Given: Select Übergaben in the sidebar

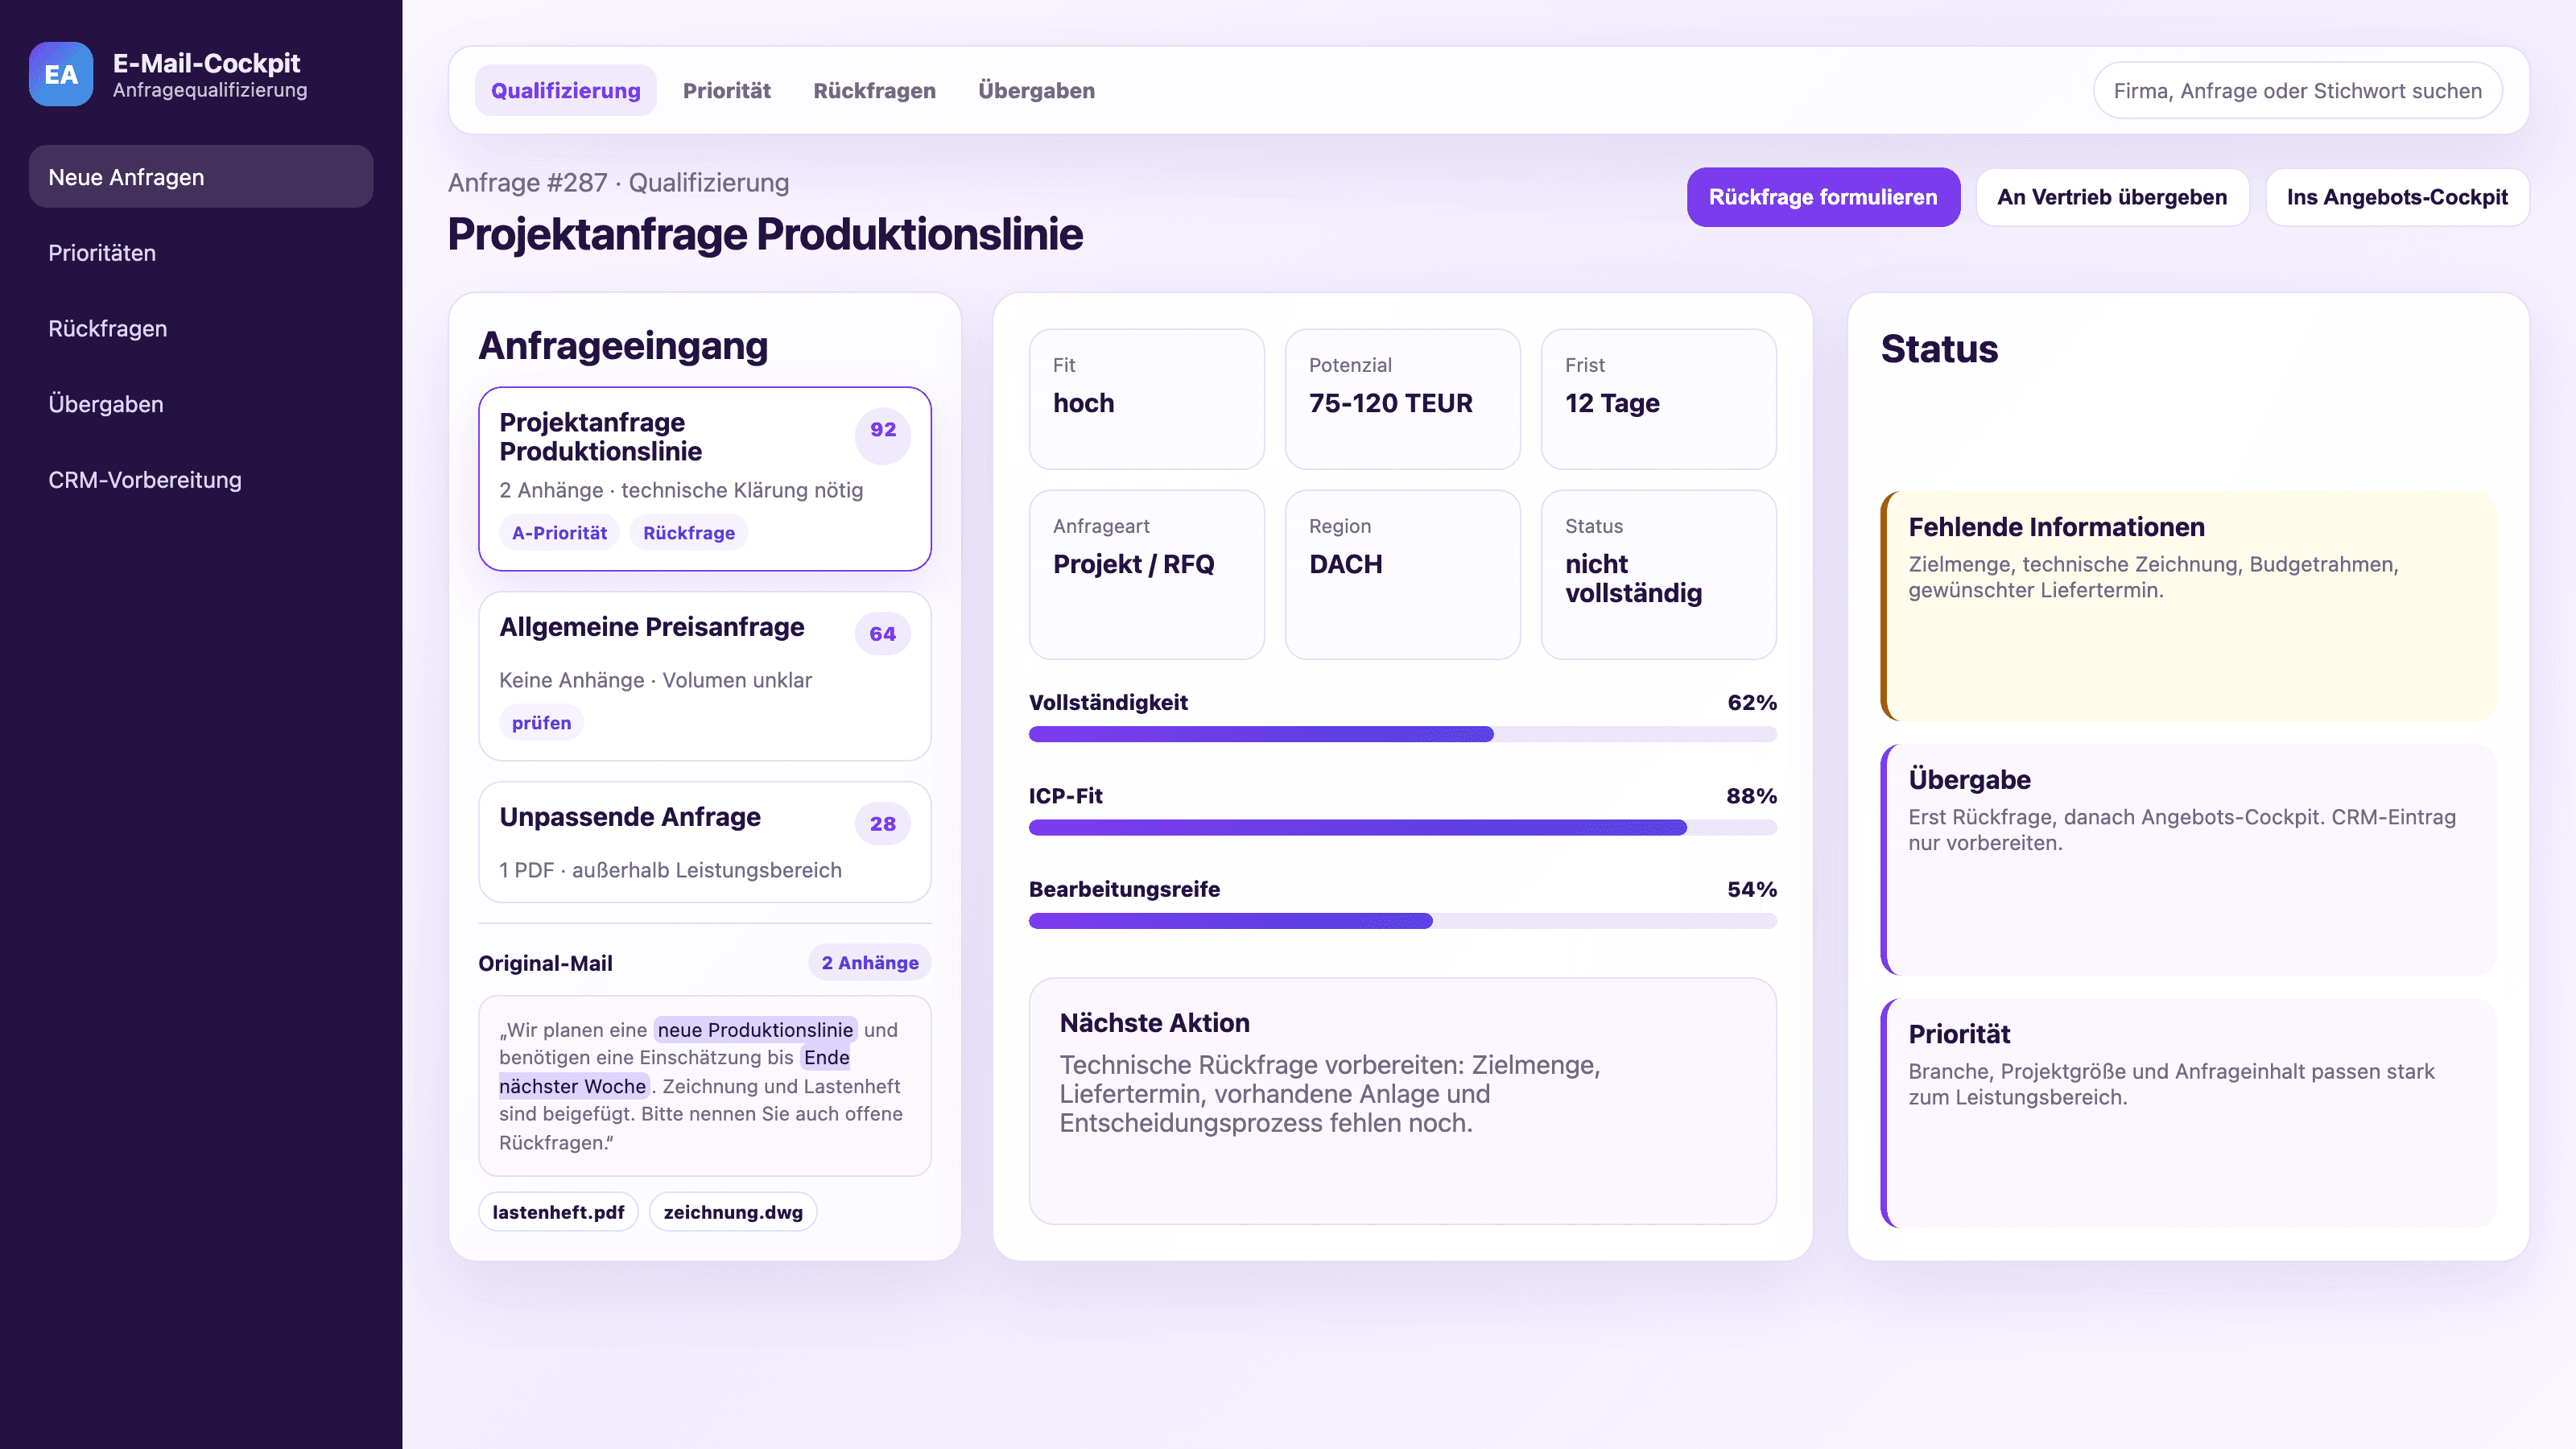Looking at the screenshot, I should tap(201, 404).
